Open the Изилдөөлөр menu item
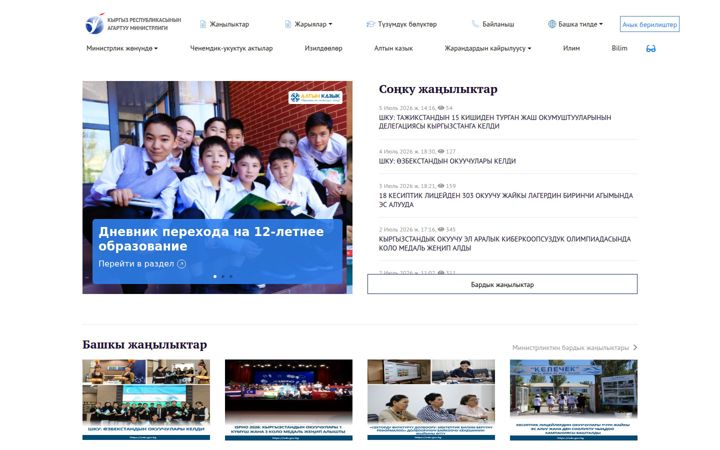Image resolution: width=720 pixels, height=450 pixels. coord(323,48)
